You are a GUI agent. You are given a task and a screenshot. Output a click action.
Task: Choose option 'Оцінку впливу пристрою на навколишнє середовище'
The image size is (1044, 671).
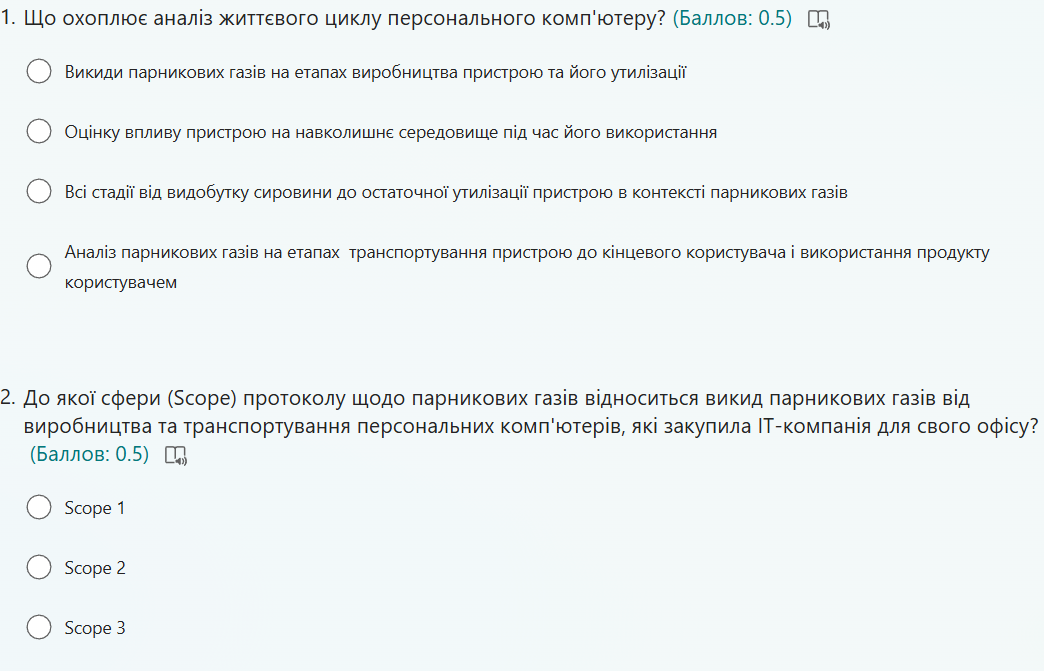39,131
